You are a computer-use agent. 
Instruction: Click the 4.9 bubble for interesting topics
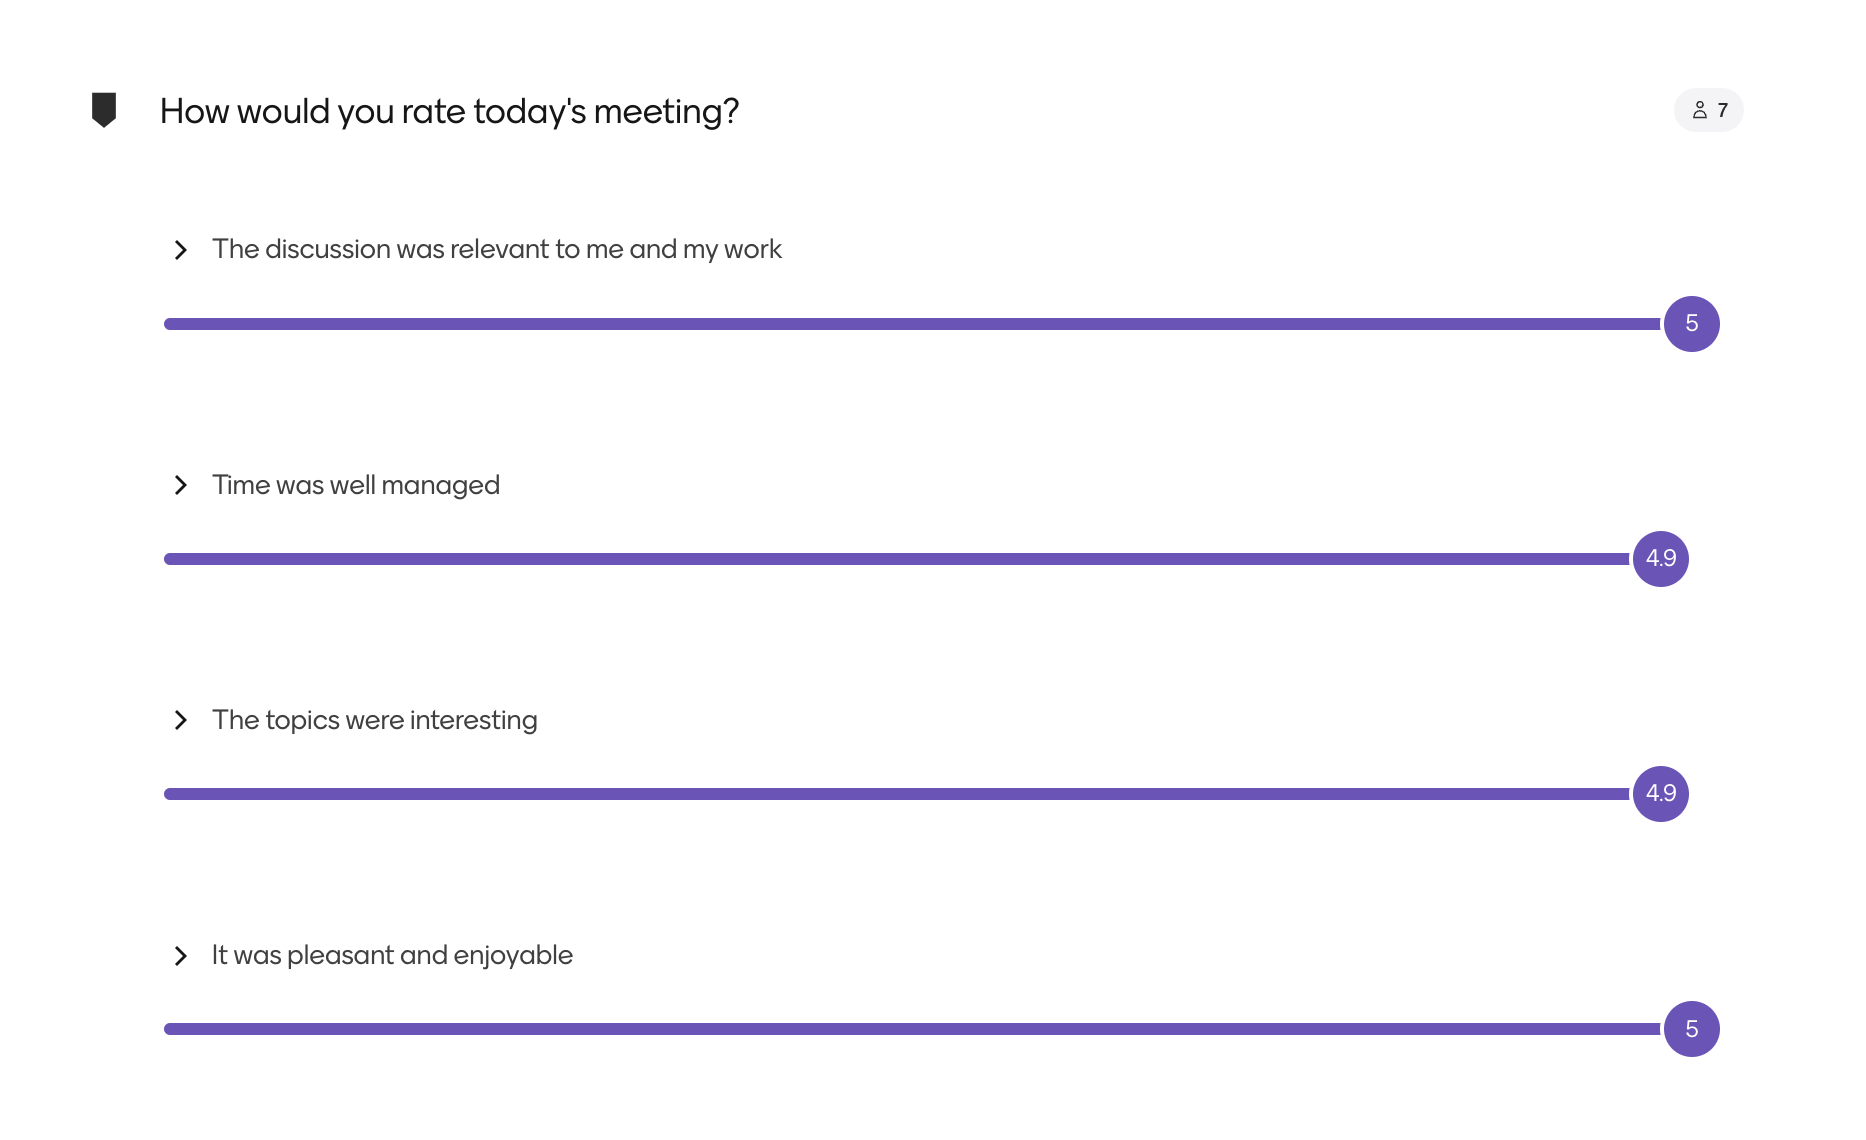tap(1660, 794)
